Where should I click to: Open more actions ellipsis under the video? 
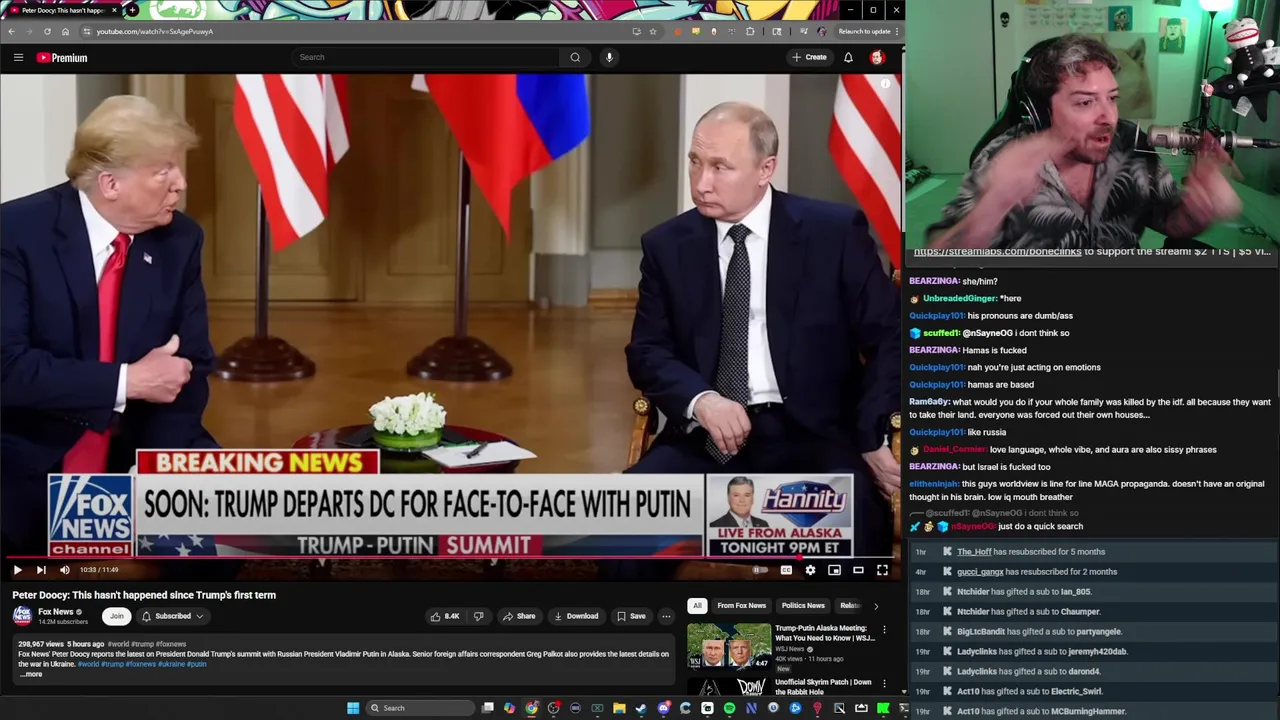(666, 616)
